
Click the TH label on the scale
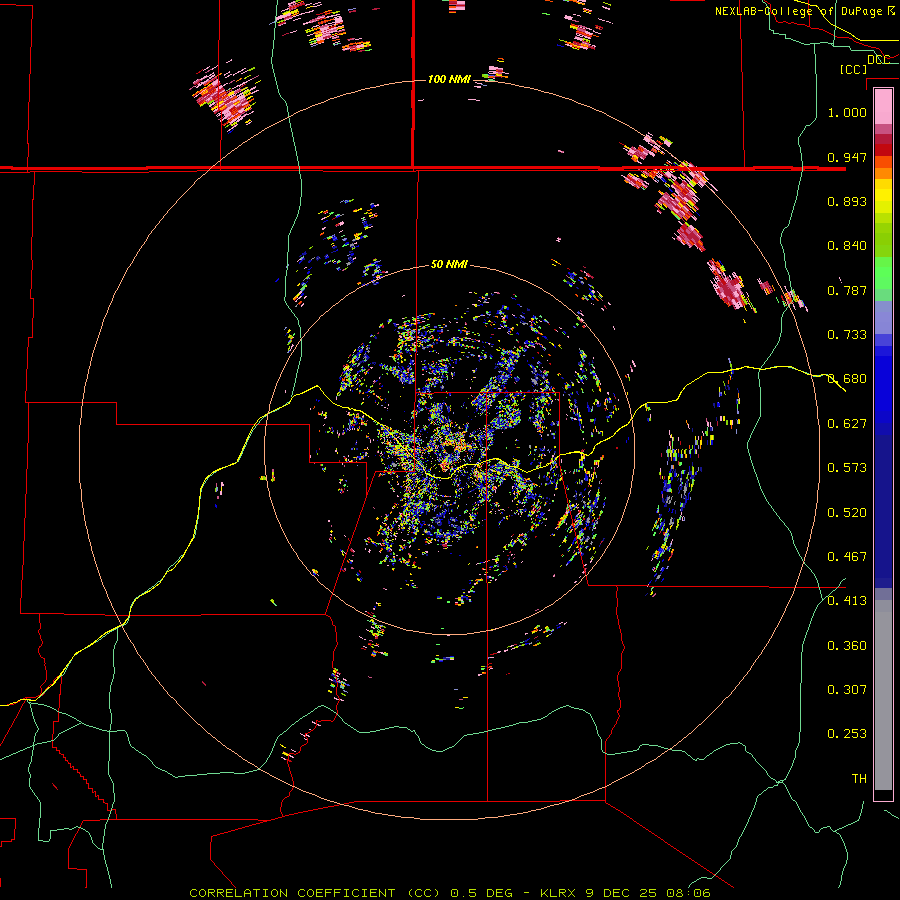click(859, 779)
